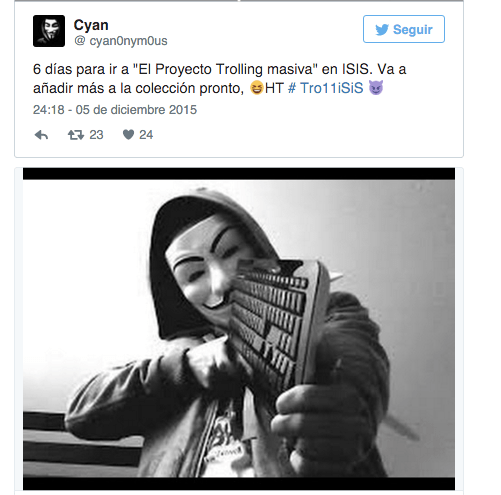Follow the account with Seguir button
This screenshot has height=495, width=501.
point(404,29)
